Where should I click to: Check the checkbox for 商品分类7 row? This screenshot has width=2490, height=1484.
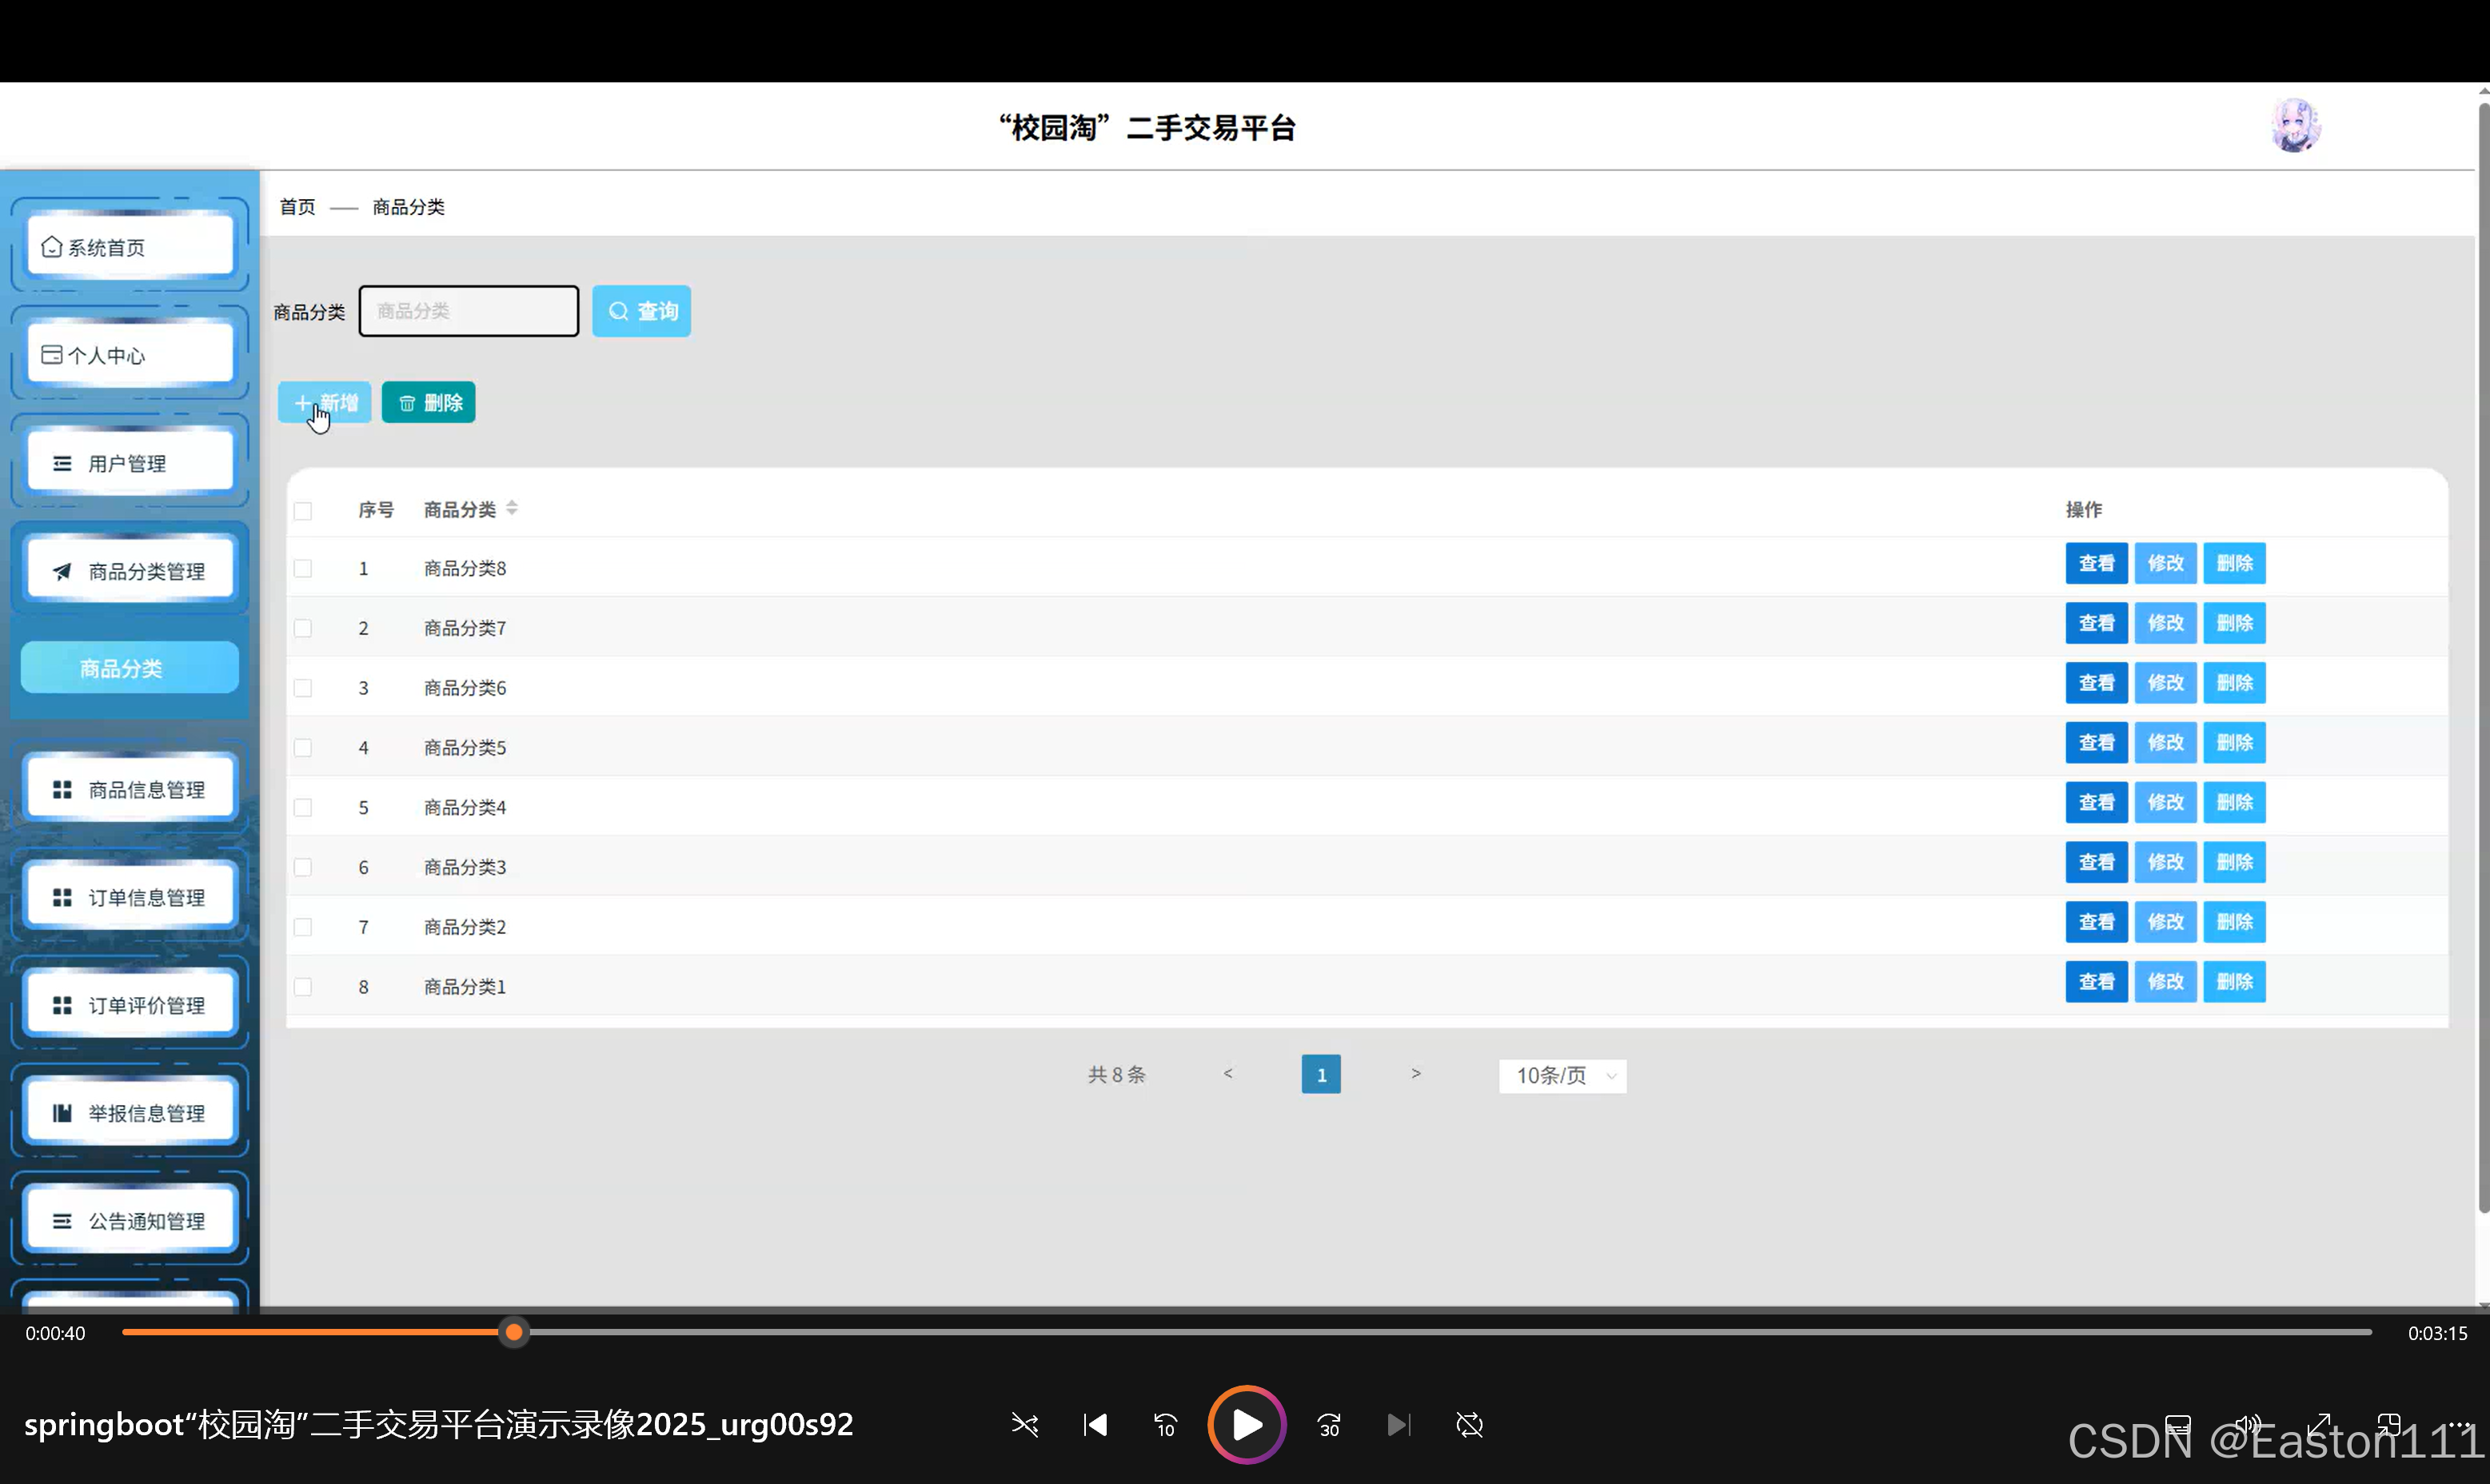click(303, 627)
